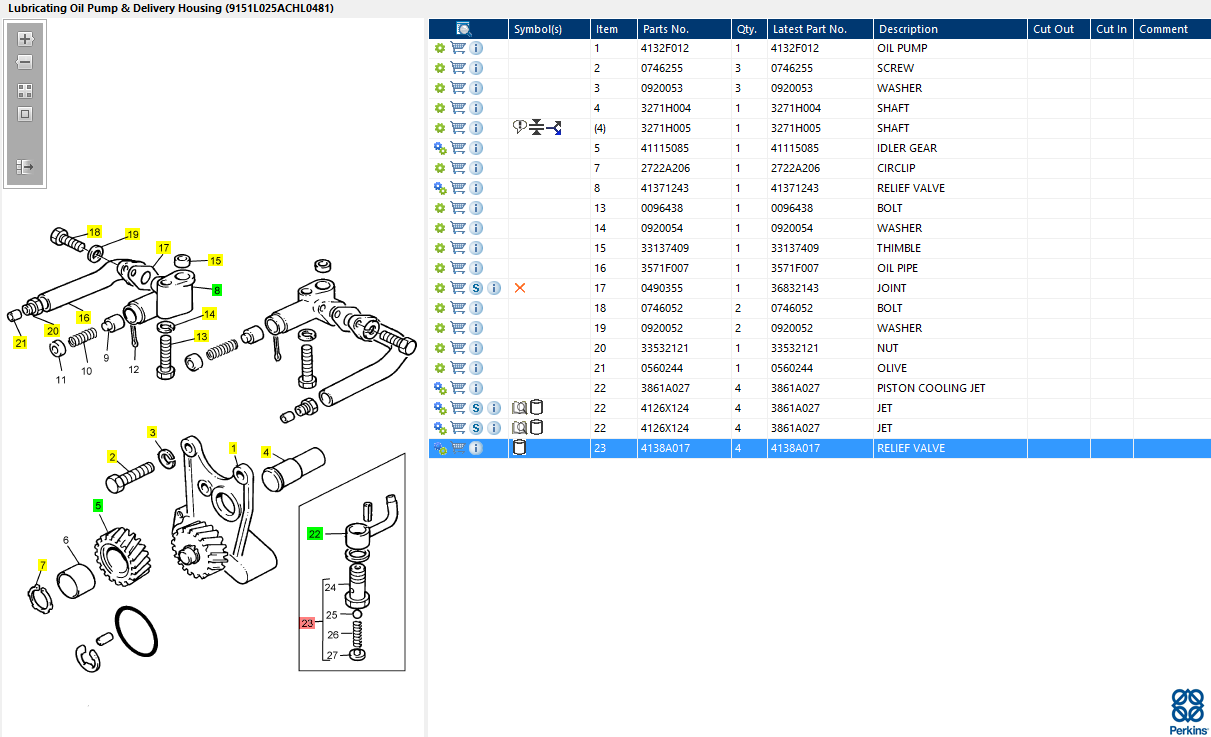The width and height of the screenshot is (1211, 737).
Task: Select pink callout 23 in diagram
Action: (307, 623)
